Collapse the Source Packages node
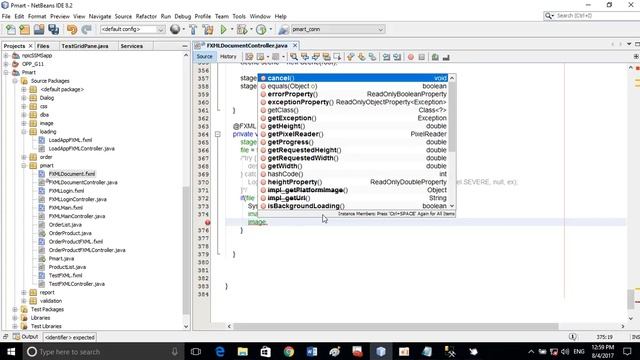Viewport: 640px width, 360px height. [15, 81]
